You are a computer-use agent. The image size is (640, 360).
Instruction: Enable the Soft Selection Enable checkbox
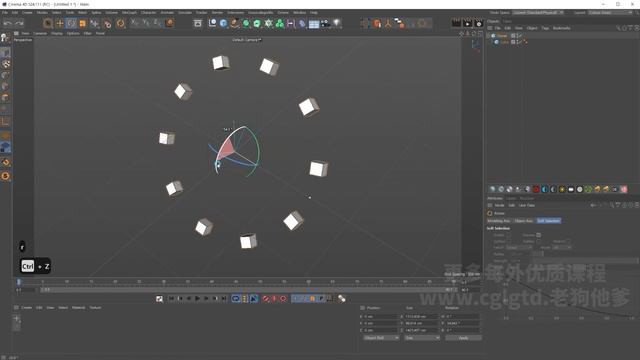click(509, 235)
